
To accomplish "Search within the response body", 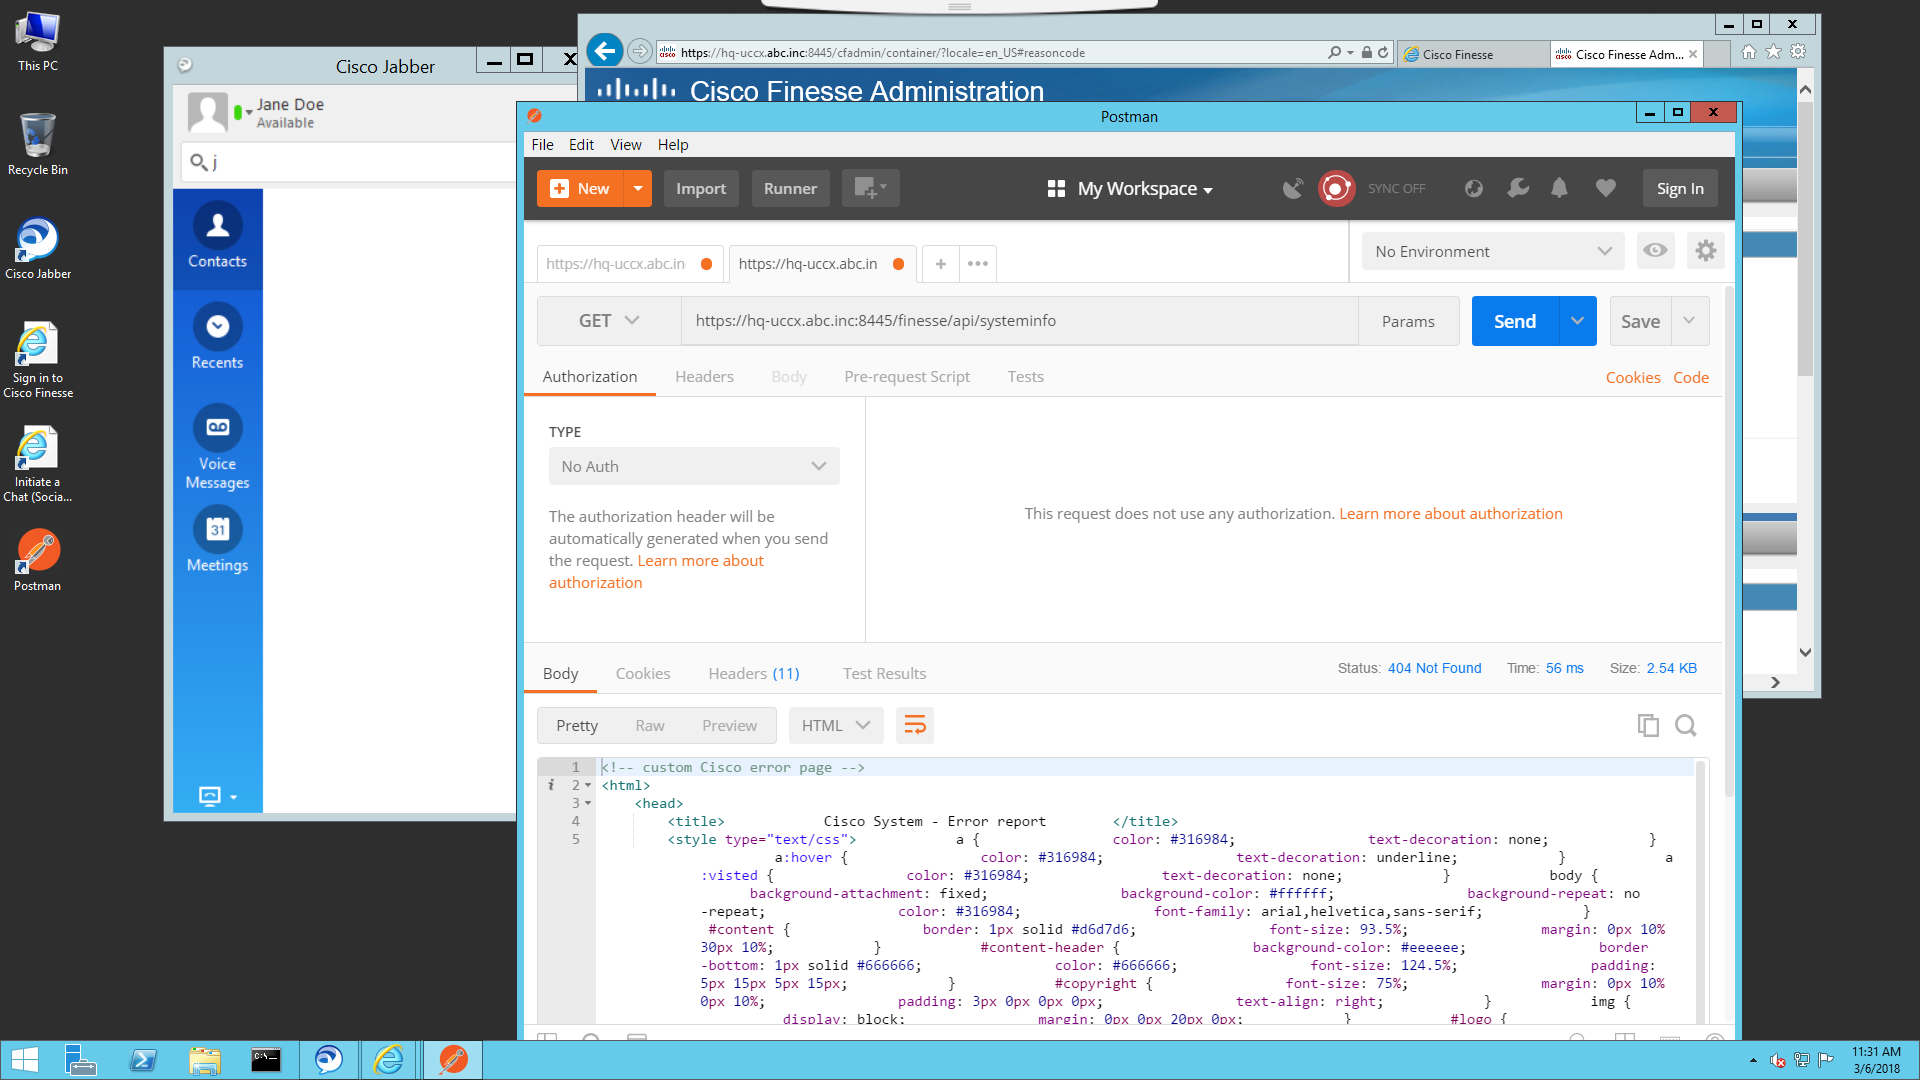I will [x=1686, y=726].
